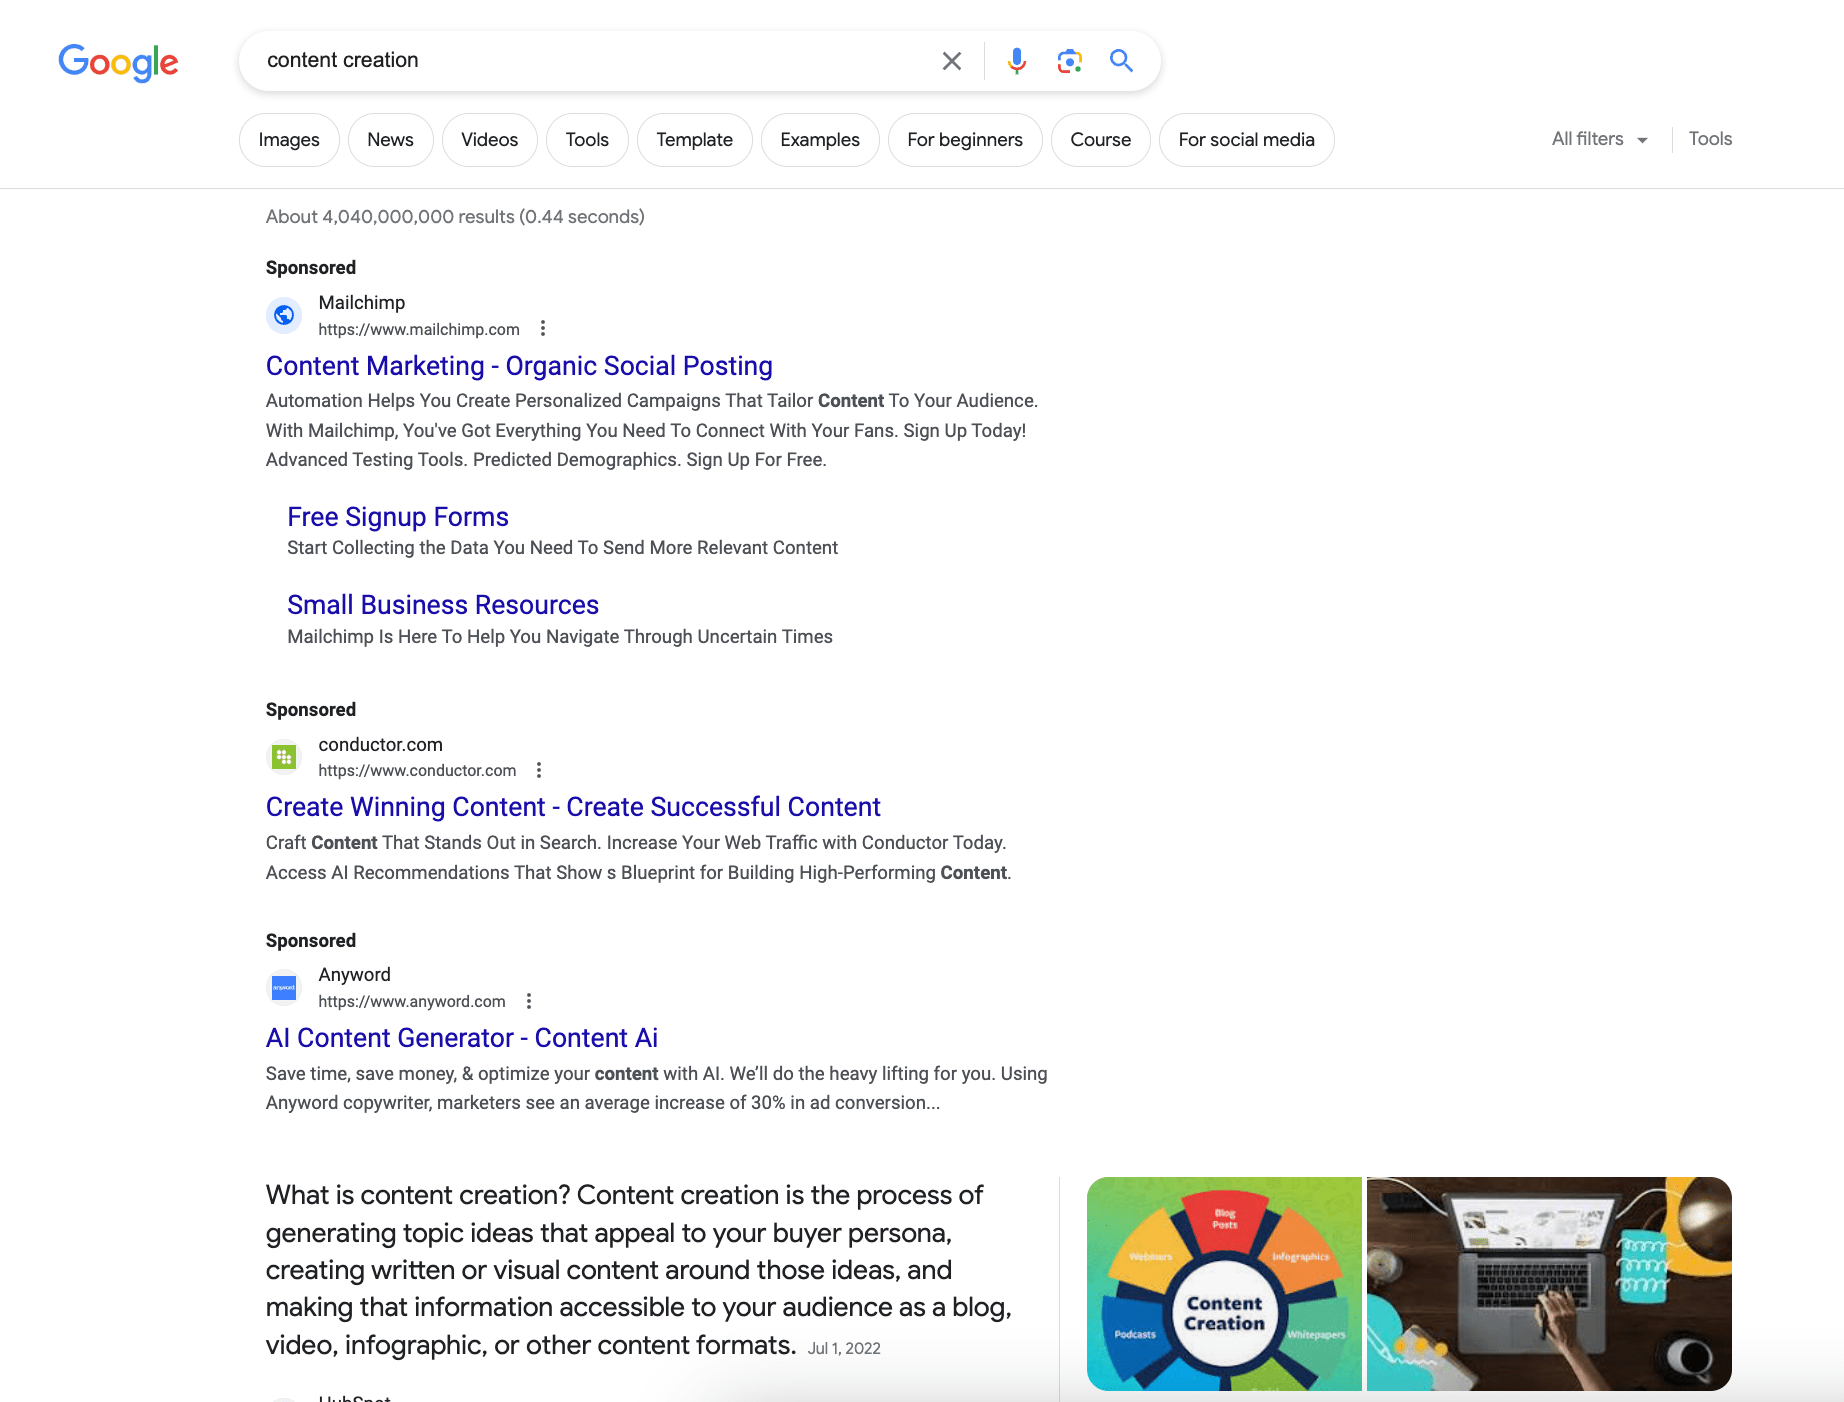The height and width of the screenshot is (1402, 1844).
Task: Click Anyword blue favicon
Action: coord(284,987)
